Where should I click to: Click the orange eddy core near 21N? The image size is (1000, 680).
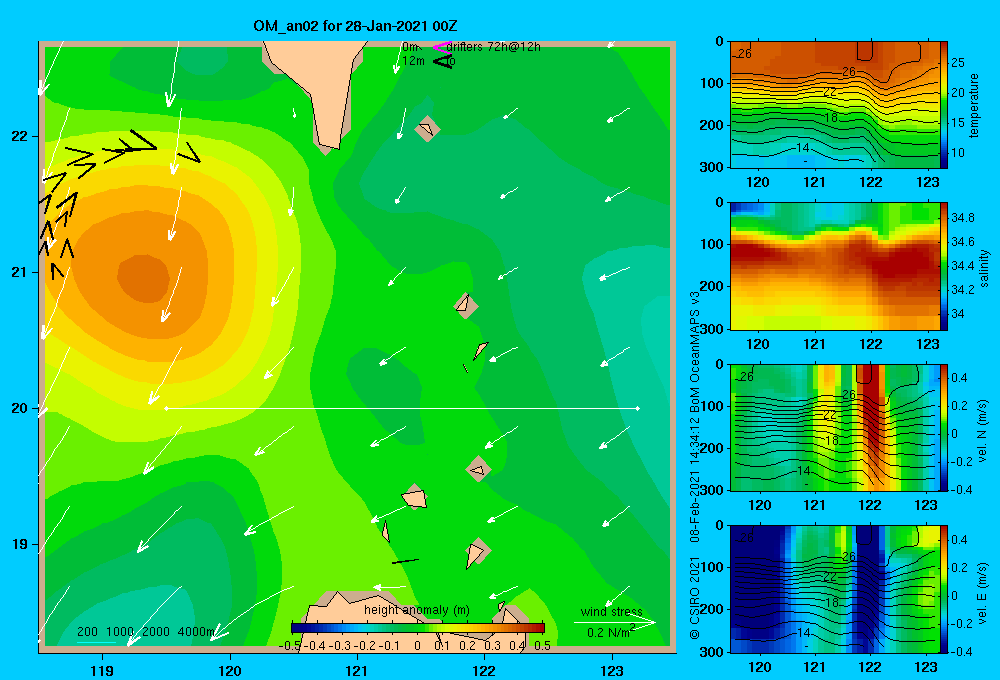click(x=143, y=277)
